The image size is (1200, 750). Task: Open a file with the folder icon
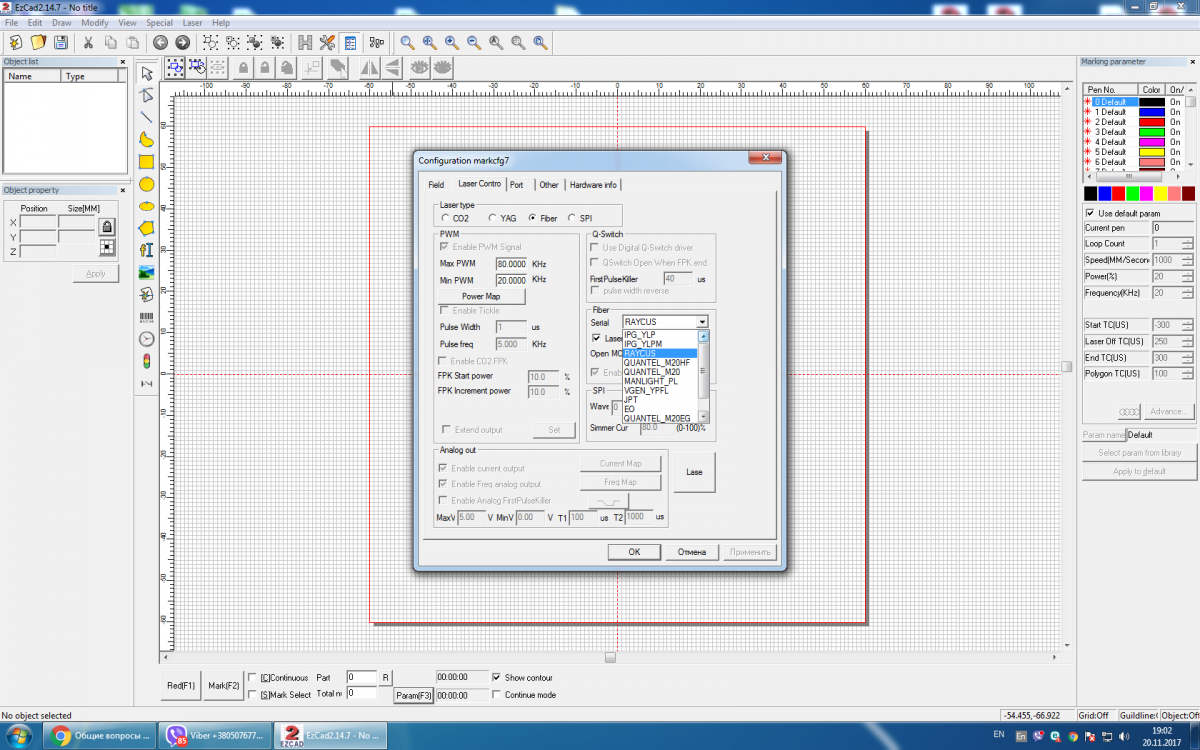click(38, 42)
